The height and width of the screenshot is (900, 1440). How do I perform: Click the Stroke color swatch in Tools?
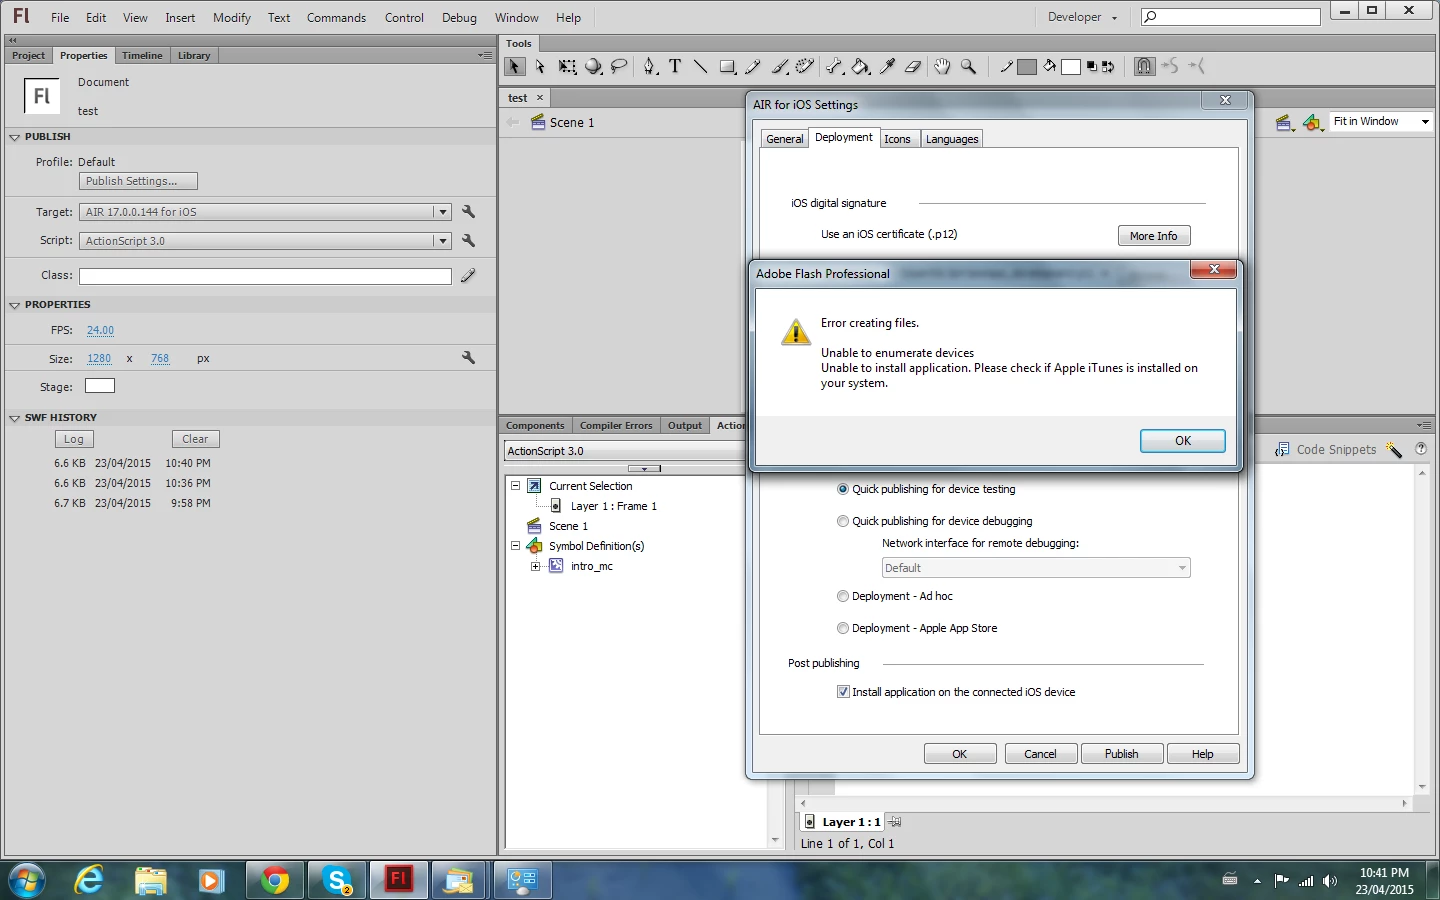coord(1027,67)
